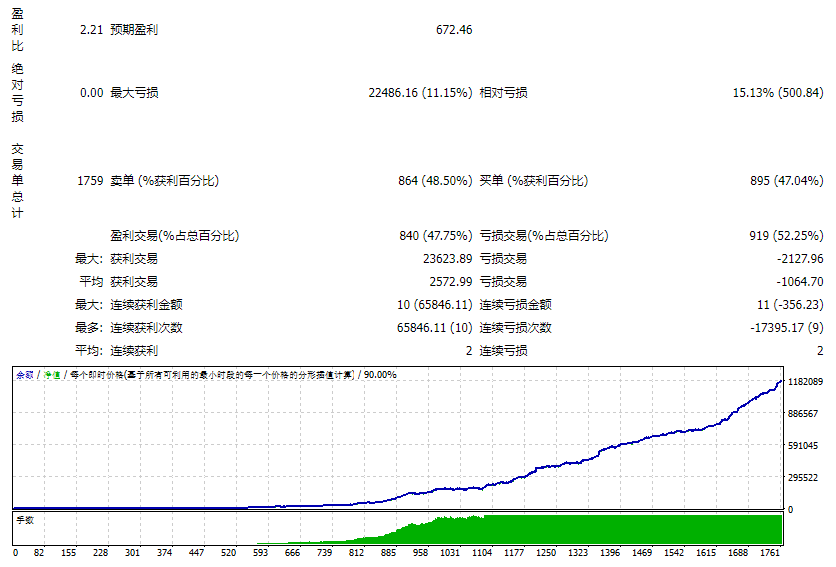The image size is (836, 567).
Task: Click the 最大亏损 label
Action: coord(133,93)
